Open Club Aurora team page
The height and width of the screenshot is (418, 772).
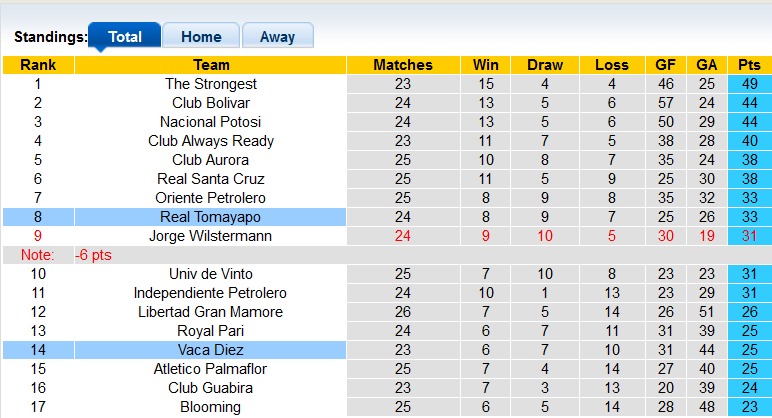[211, 160]
